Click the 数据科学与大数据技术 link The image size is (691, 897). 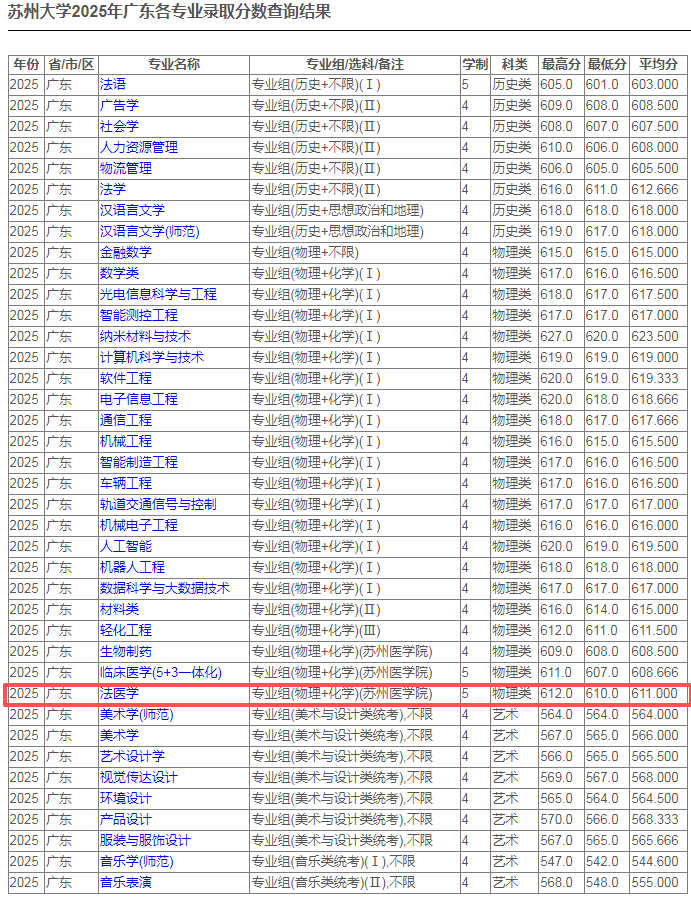pos(164,588)
